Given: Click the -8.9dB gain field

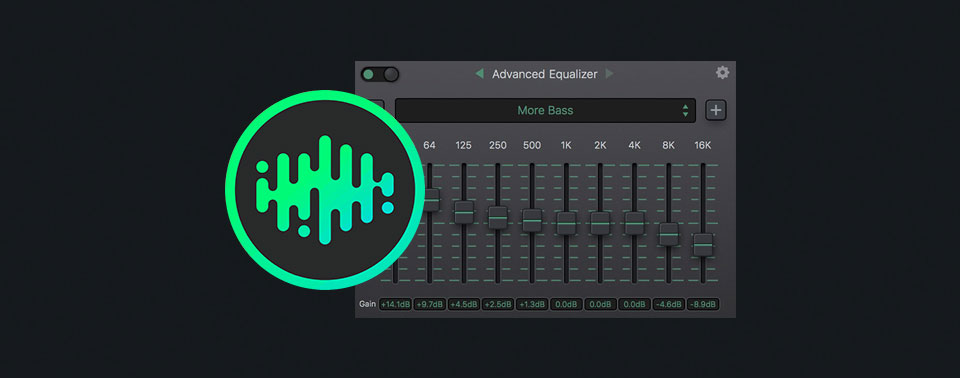Looking at the screenshot, I should [x=703, y=304].
